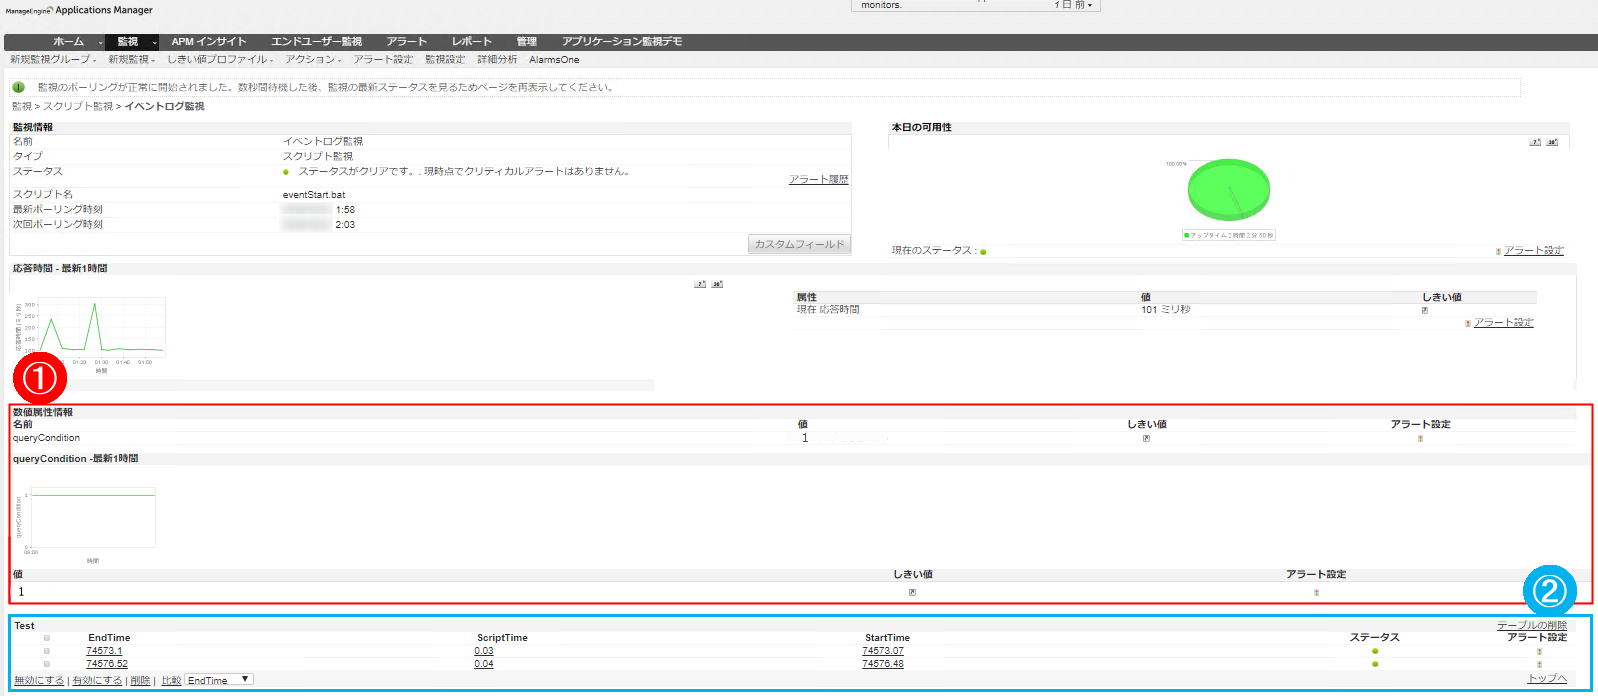This screenshot has height=696, width=1598.
Task: Open the エンドユーザー監視 tab
Action: 316,42
